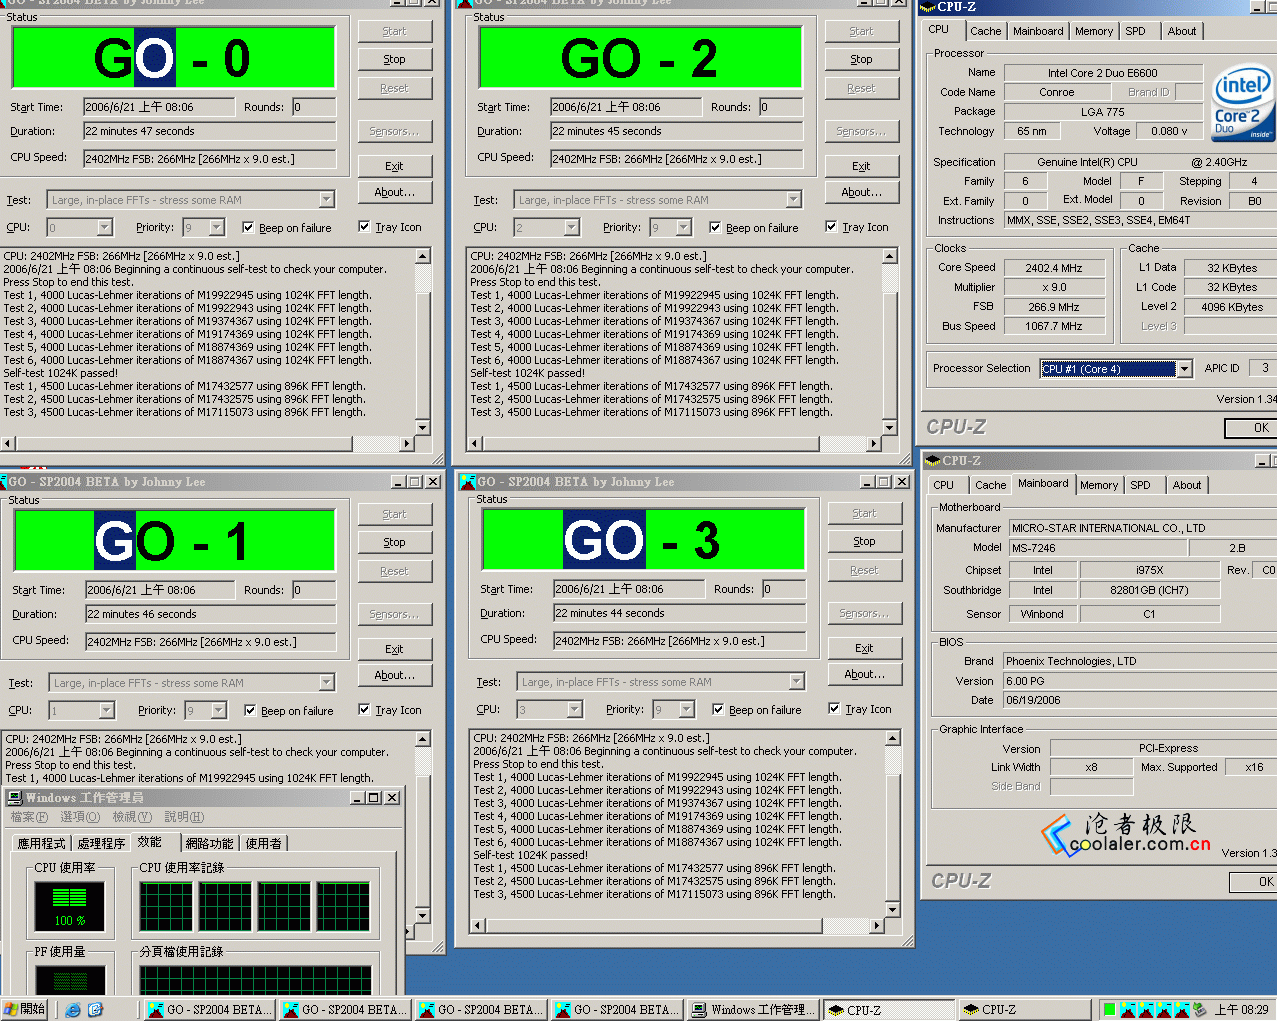Screen dimensions: 1277x1021
Task: Click Exit in the GO-2 window
Action: 861,167
